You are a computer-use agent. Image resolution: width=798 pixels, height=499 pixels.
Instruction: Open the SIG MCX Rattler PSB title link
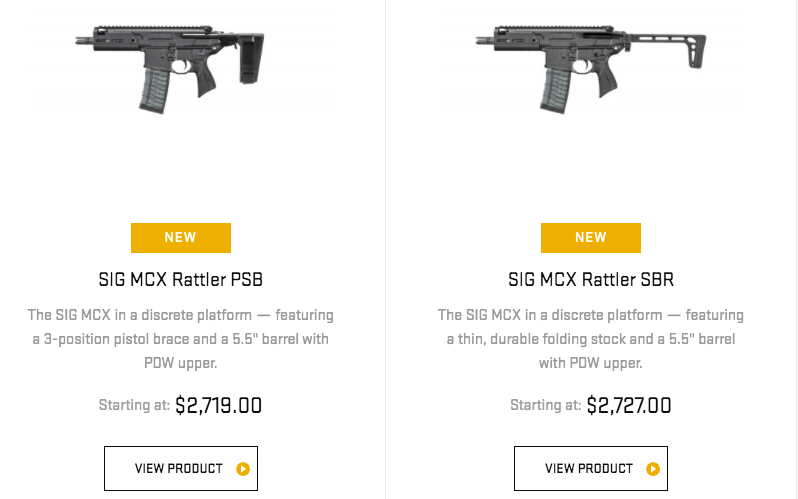(181, 279)
